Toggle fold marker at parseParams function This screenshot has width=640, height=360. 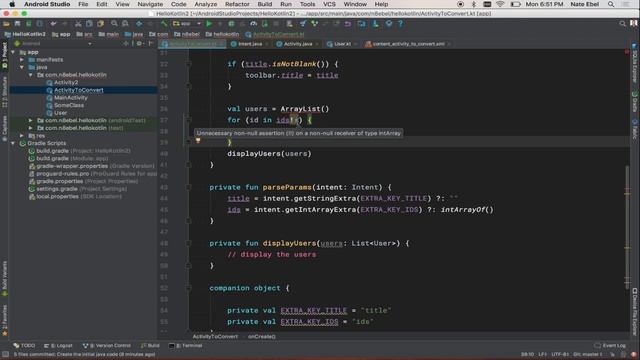click(189, 187)
